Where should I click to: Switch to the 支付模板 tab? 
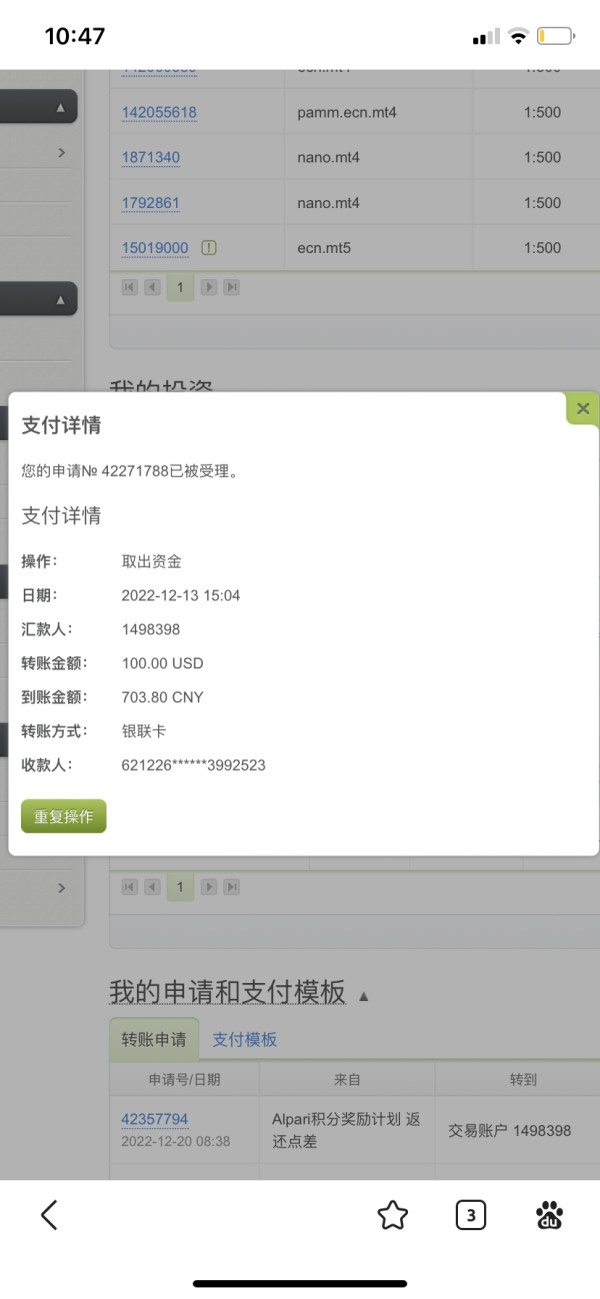(x=245, y=1040)
